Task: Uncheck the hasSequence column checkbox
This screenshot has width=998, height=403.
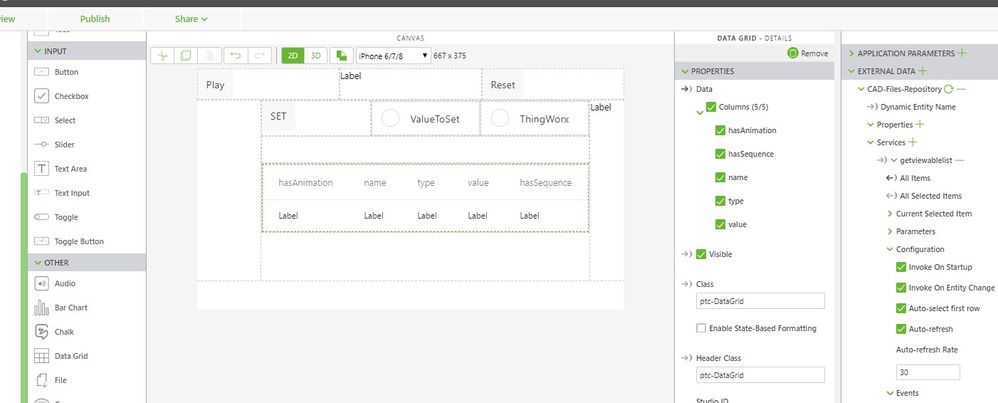Action: pyautogui.click(x=720, y=153)
